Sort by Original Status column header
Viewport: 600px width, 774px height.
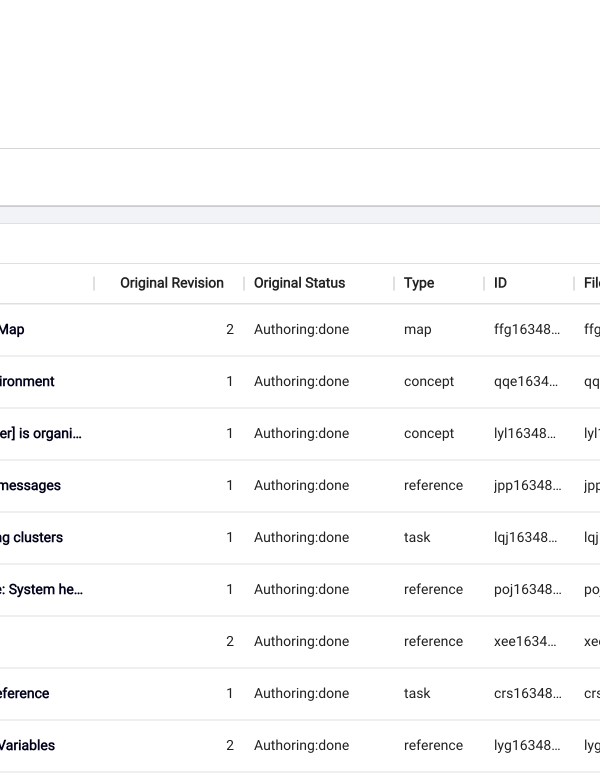coord(299,283)
